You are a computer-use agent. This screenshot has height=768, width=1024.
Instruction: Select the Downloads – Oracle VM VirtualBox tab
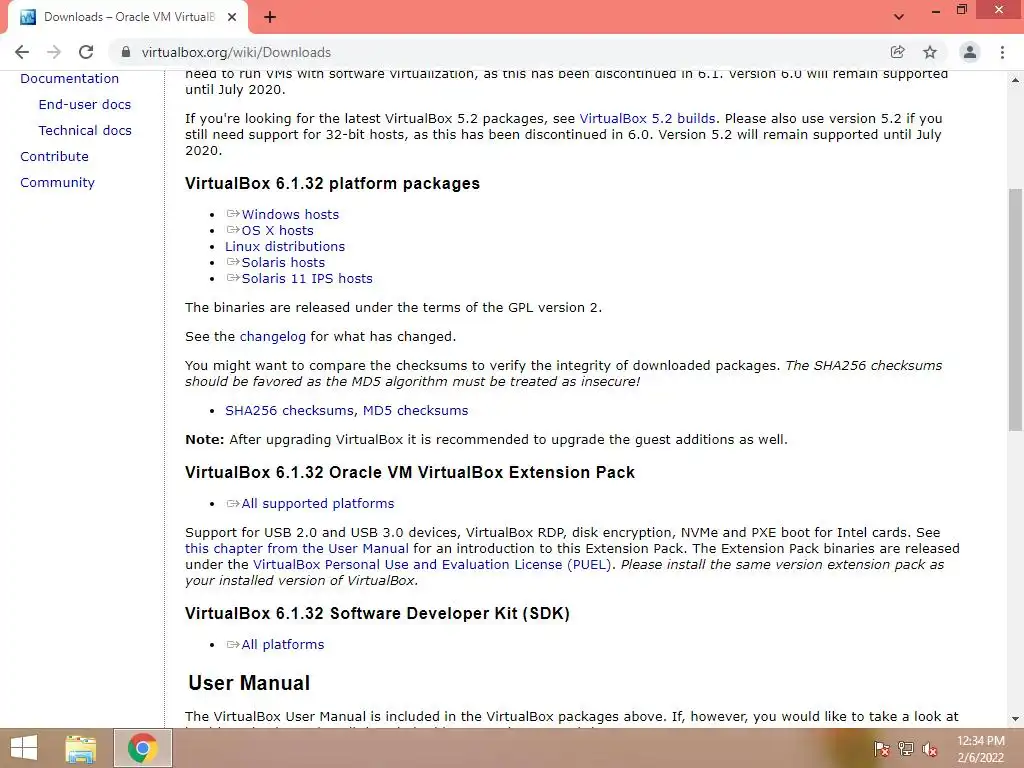pos(128,17)
